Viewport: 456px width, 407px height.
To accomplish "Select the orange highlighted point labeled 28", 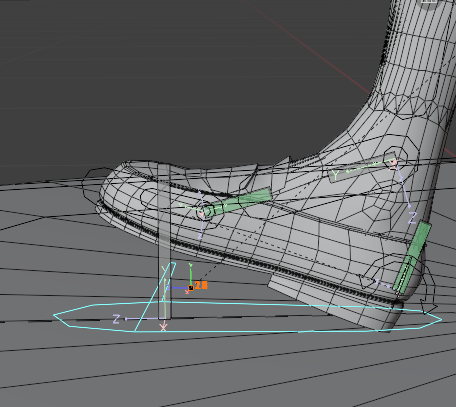I will (x=191, y=287).
